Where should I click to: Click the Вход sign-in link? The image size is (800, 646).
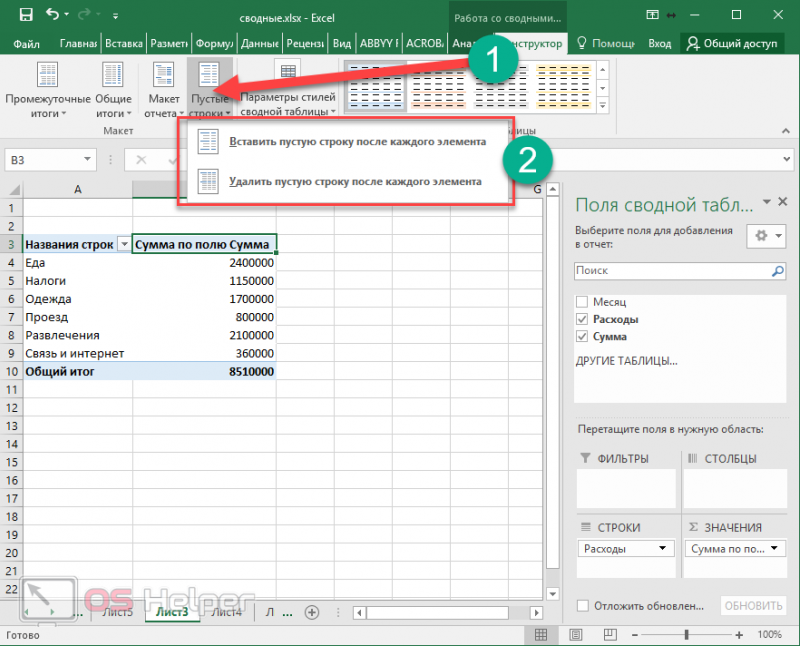(660, 44)
